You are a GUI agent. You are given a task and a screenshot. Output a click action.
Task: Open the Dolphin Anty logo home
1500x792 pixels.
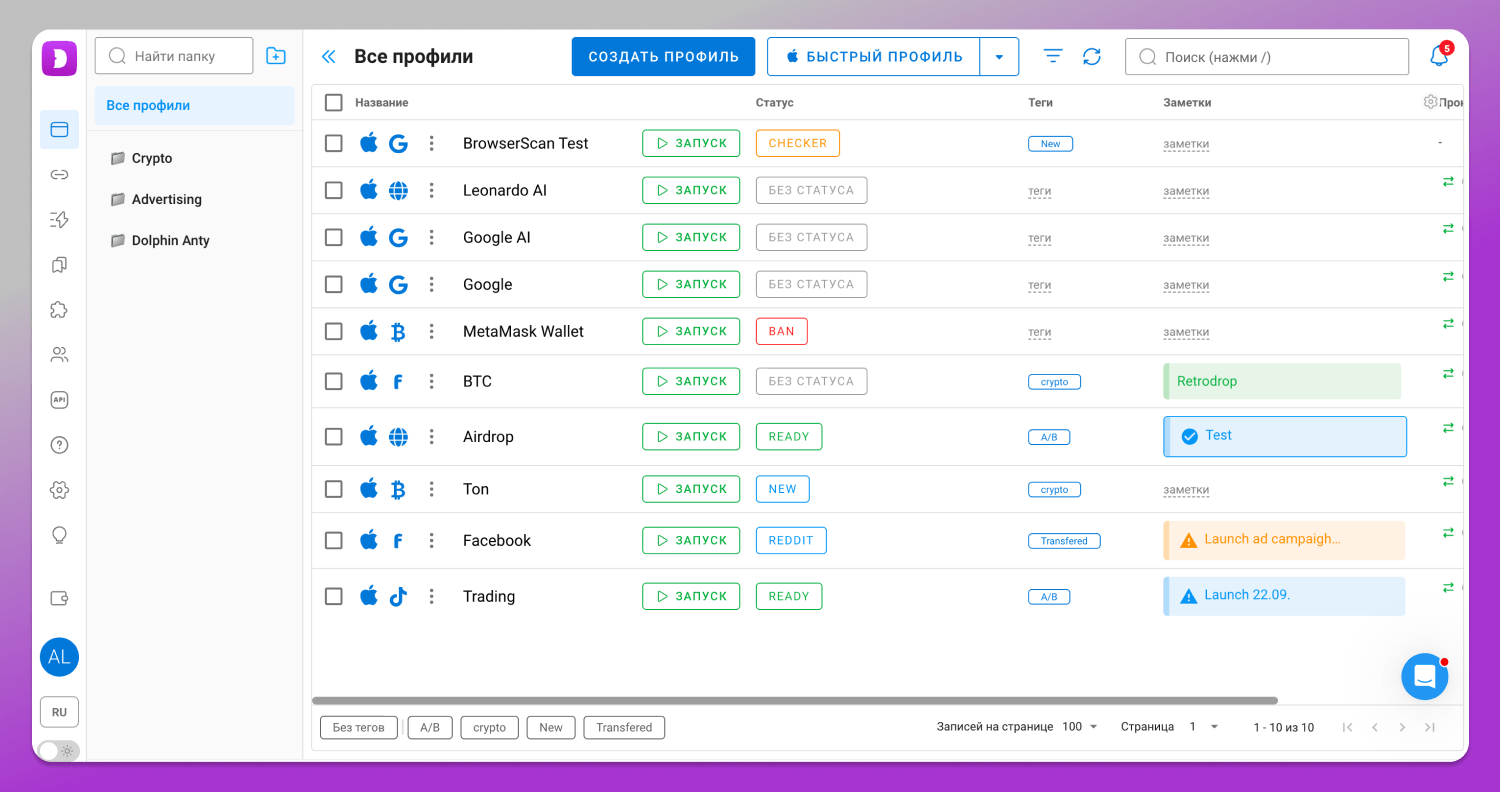tap(59, 57)
